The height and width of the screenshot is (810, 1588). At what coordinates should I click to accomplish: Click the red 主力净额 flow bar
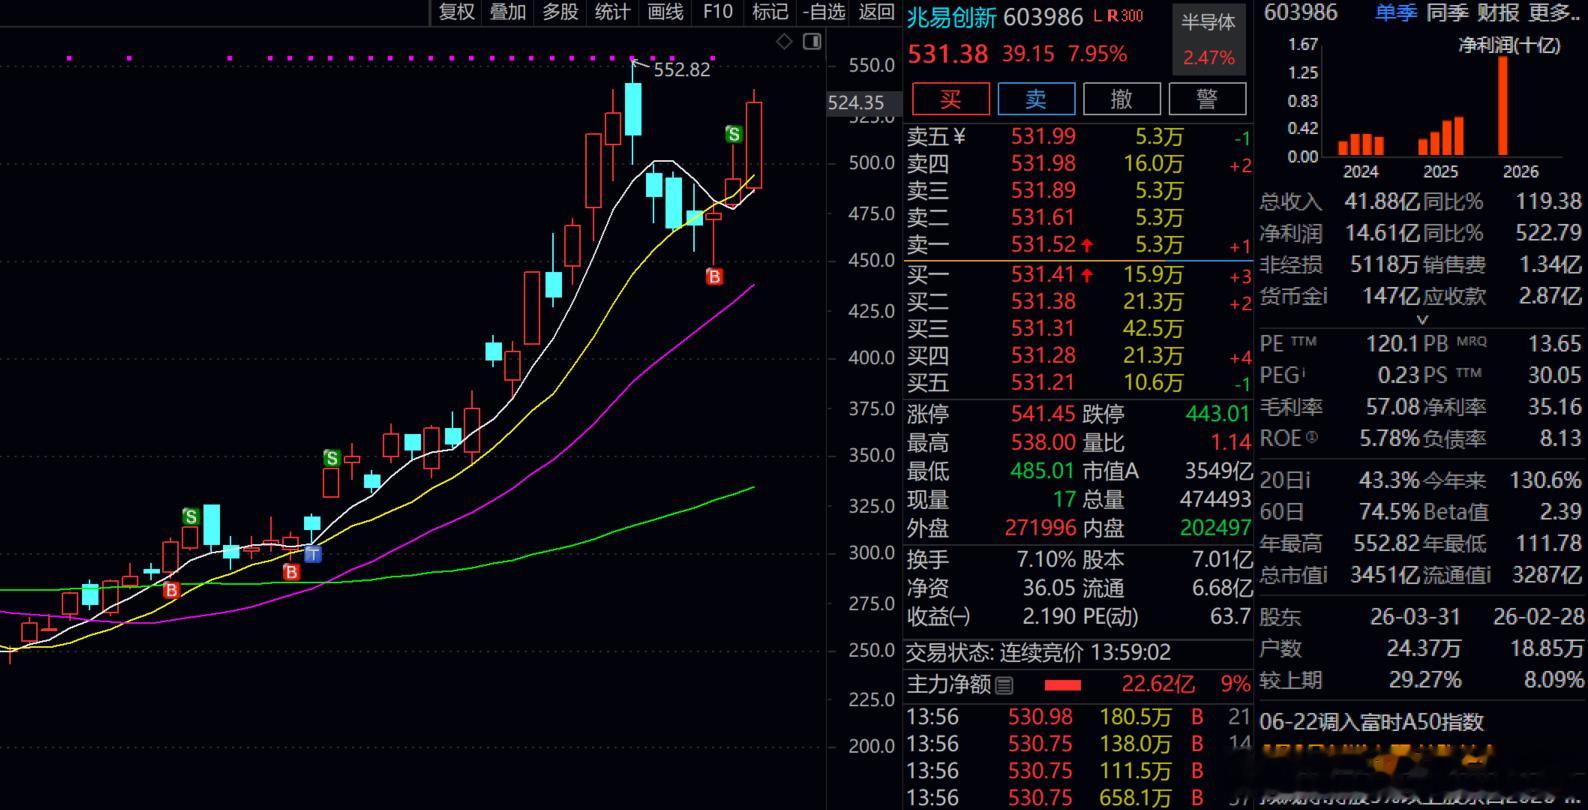click(x=1062, y=685)
